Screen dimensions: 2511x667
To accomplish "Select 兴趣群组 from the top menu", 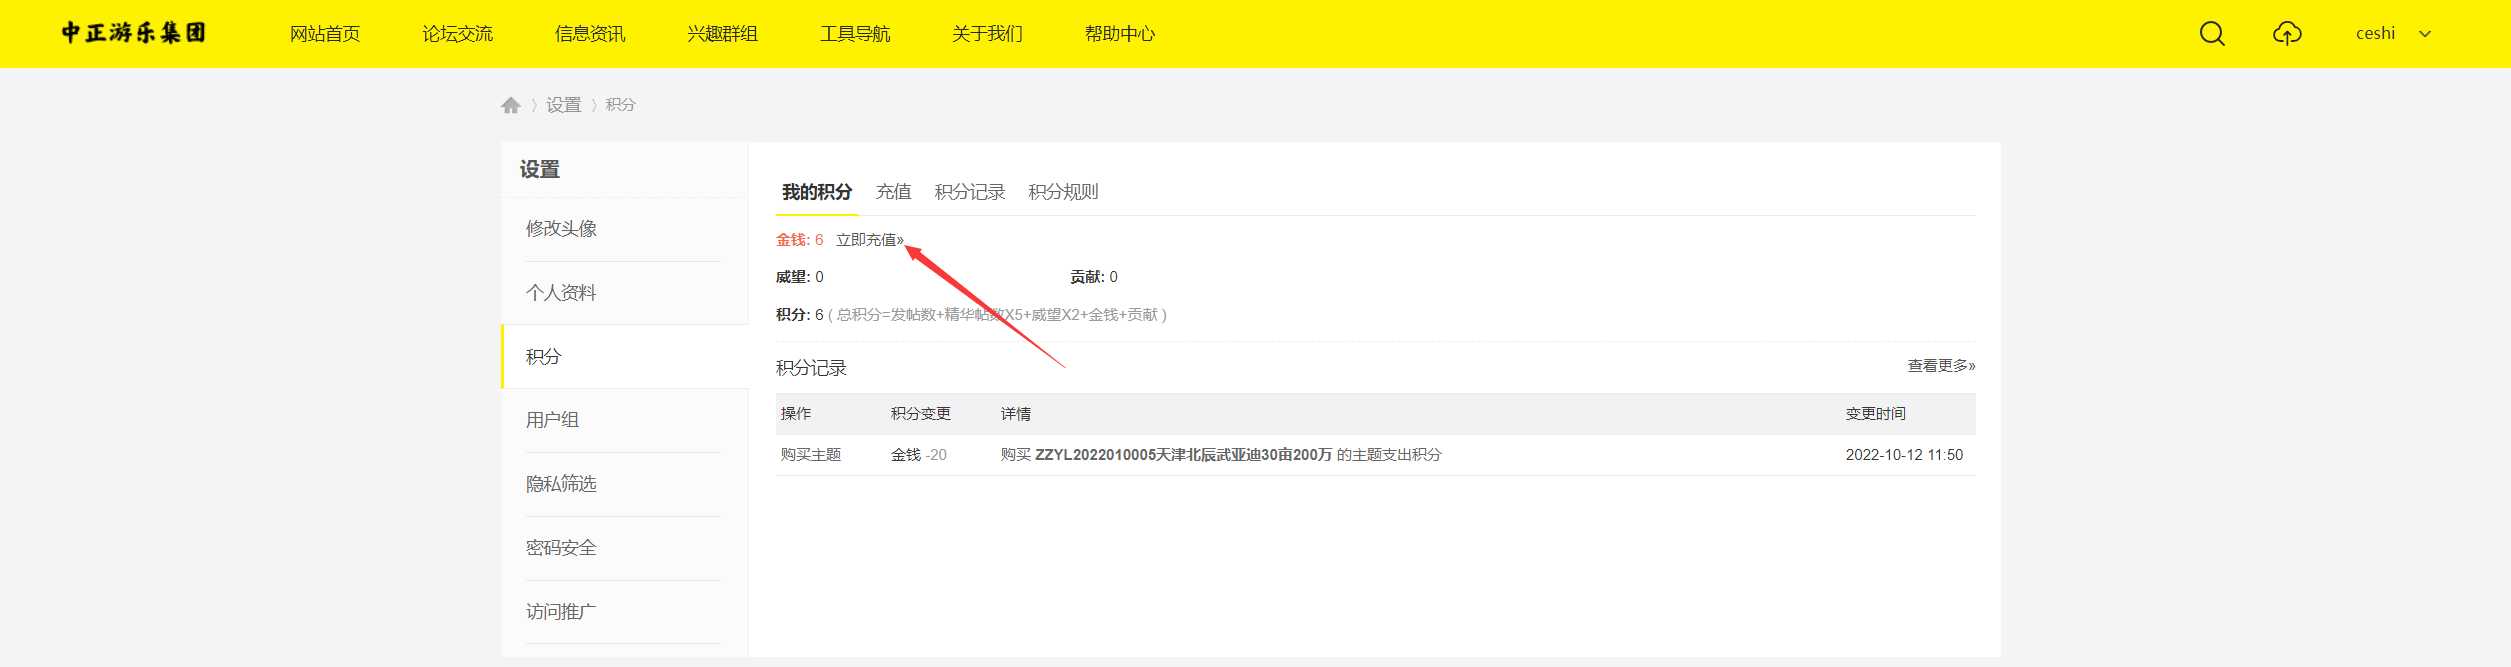I will pos(722,34).
